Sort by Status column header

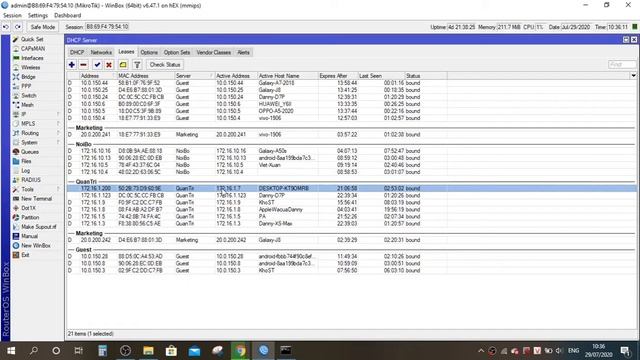[x=426, y=76]
